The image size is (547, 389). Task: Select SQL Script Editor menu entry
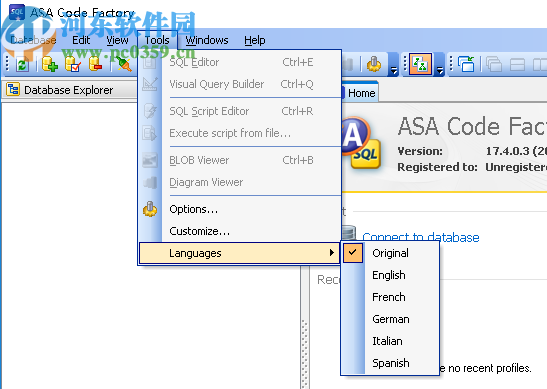240,111
